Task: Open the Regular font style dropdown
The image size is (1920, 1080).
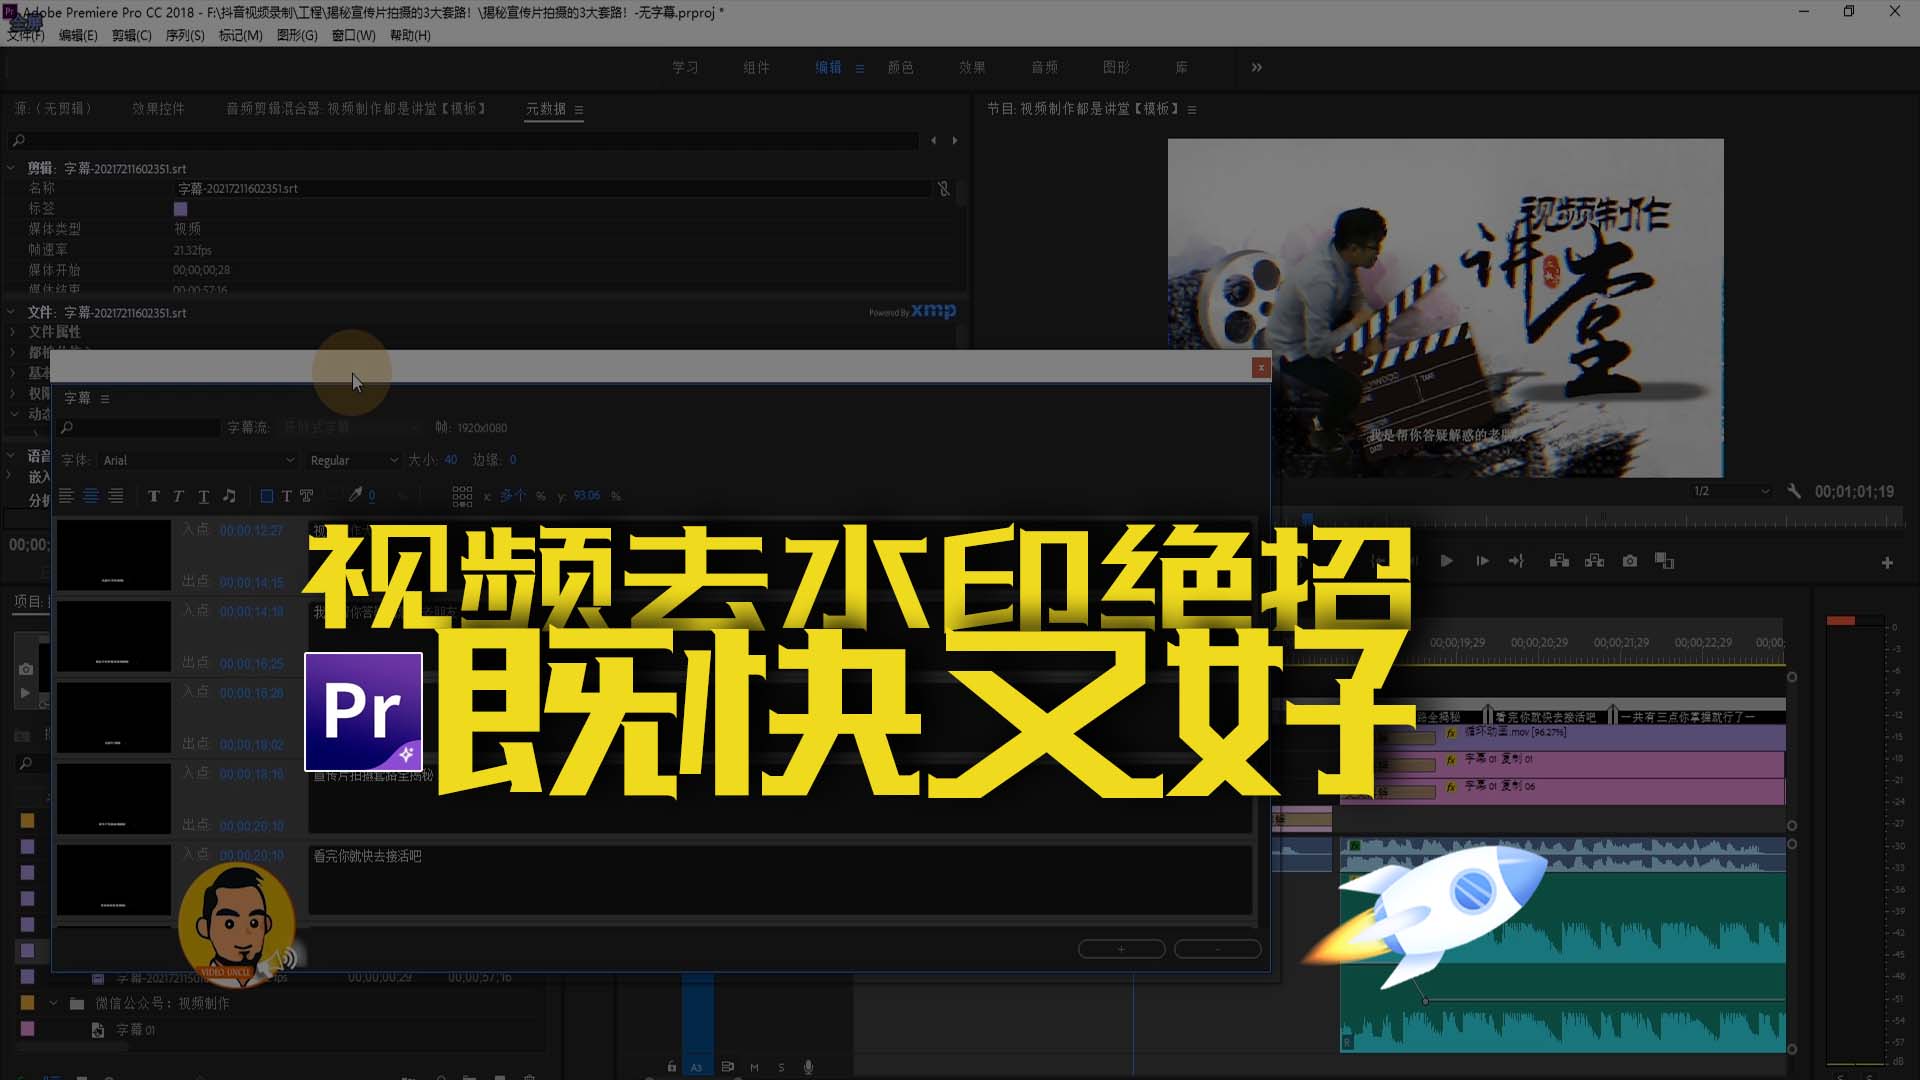Action: point(354,460)
